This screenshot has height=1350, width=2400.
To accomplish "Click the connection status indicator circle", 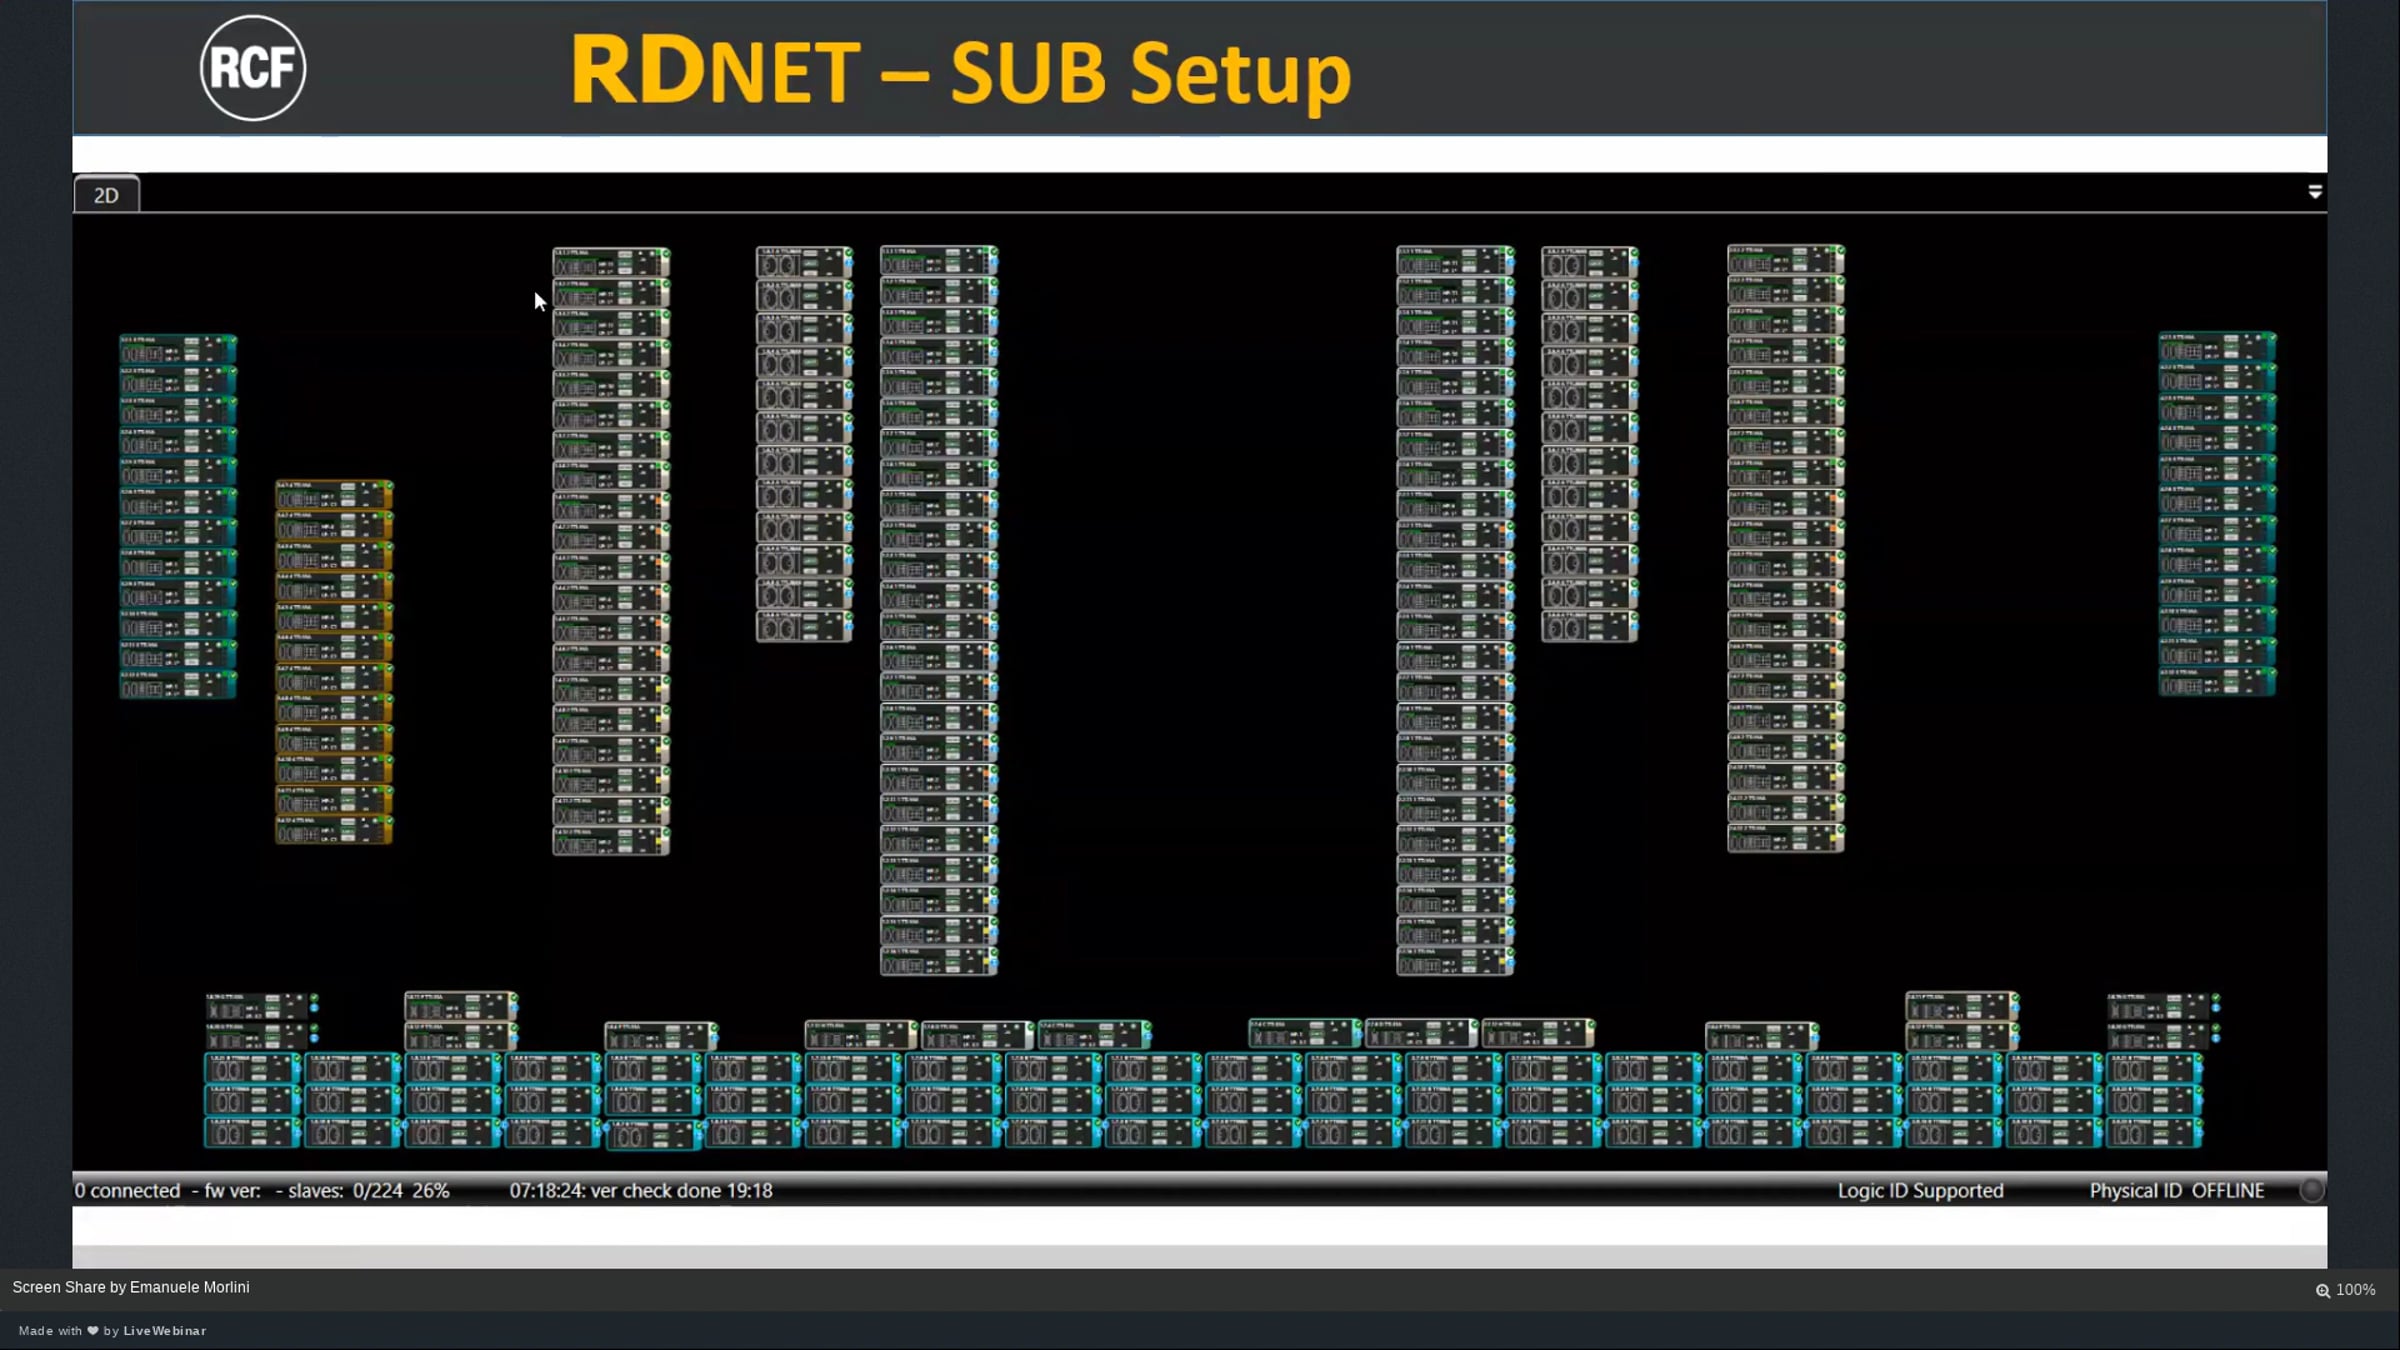I will point(2311,1190).
